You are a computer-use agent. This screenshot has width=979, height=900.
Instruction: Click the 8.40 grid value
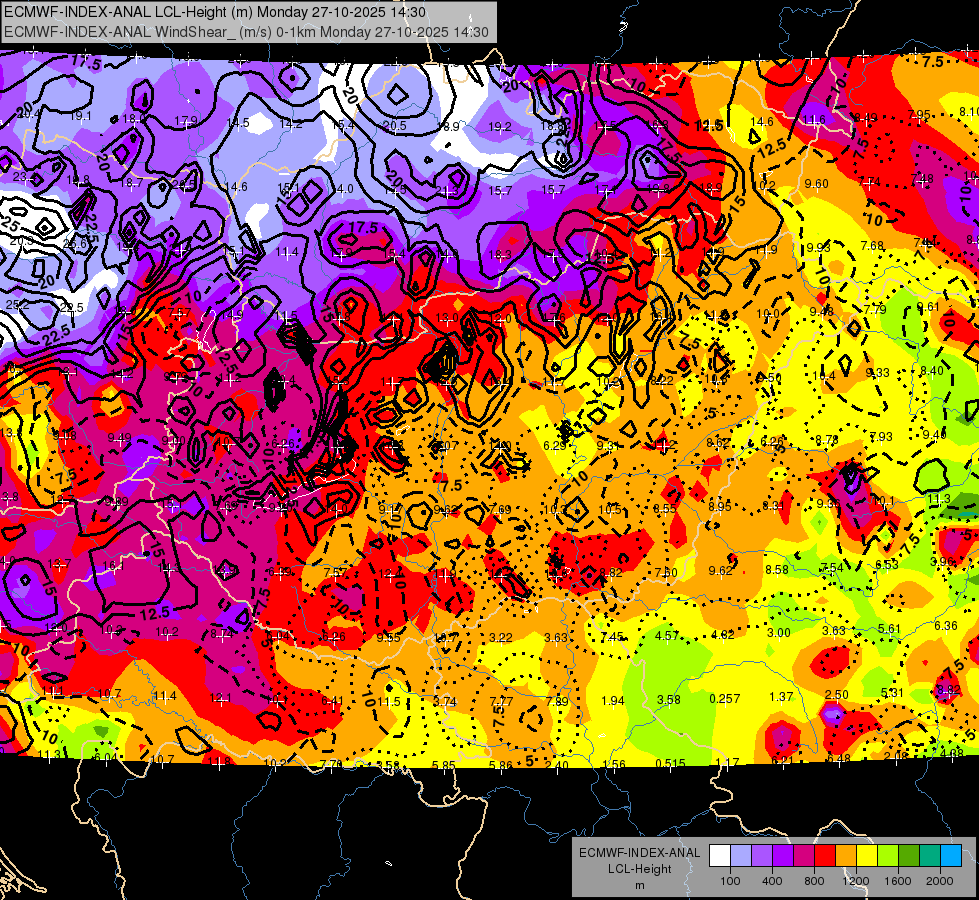coord(932,371)
